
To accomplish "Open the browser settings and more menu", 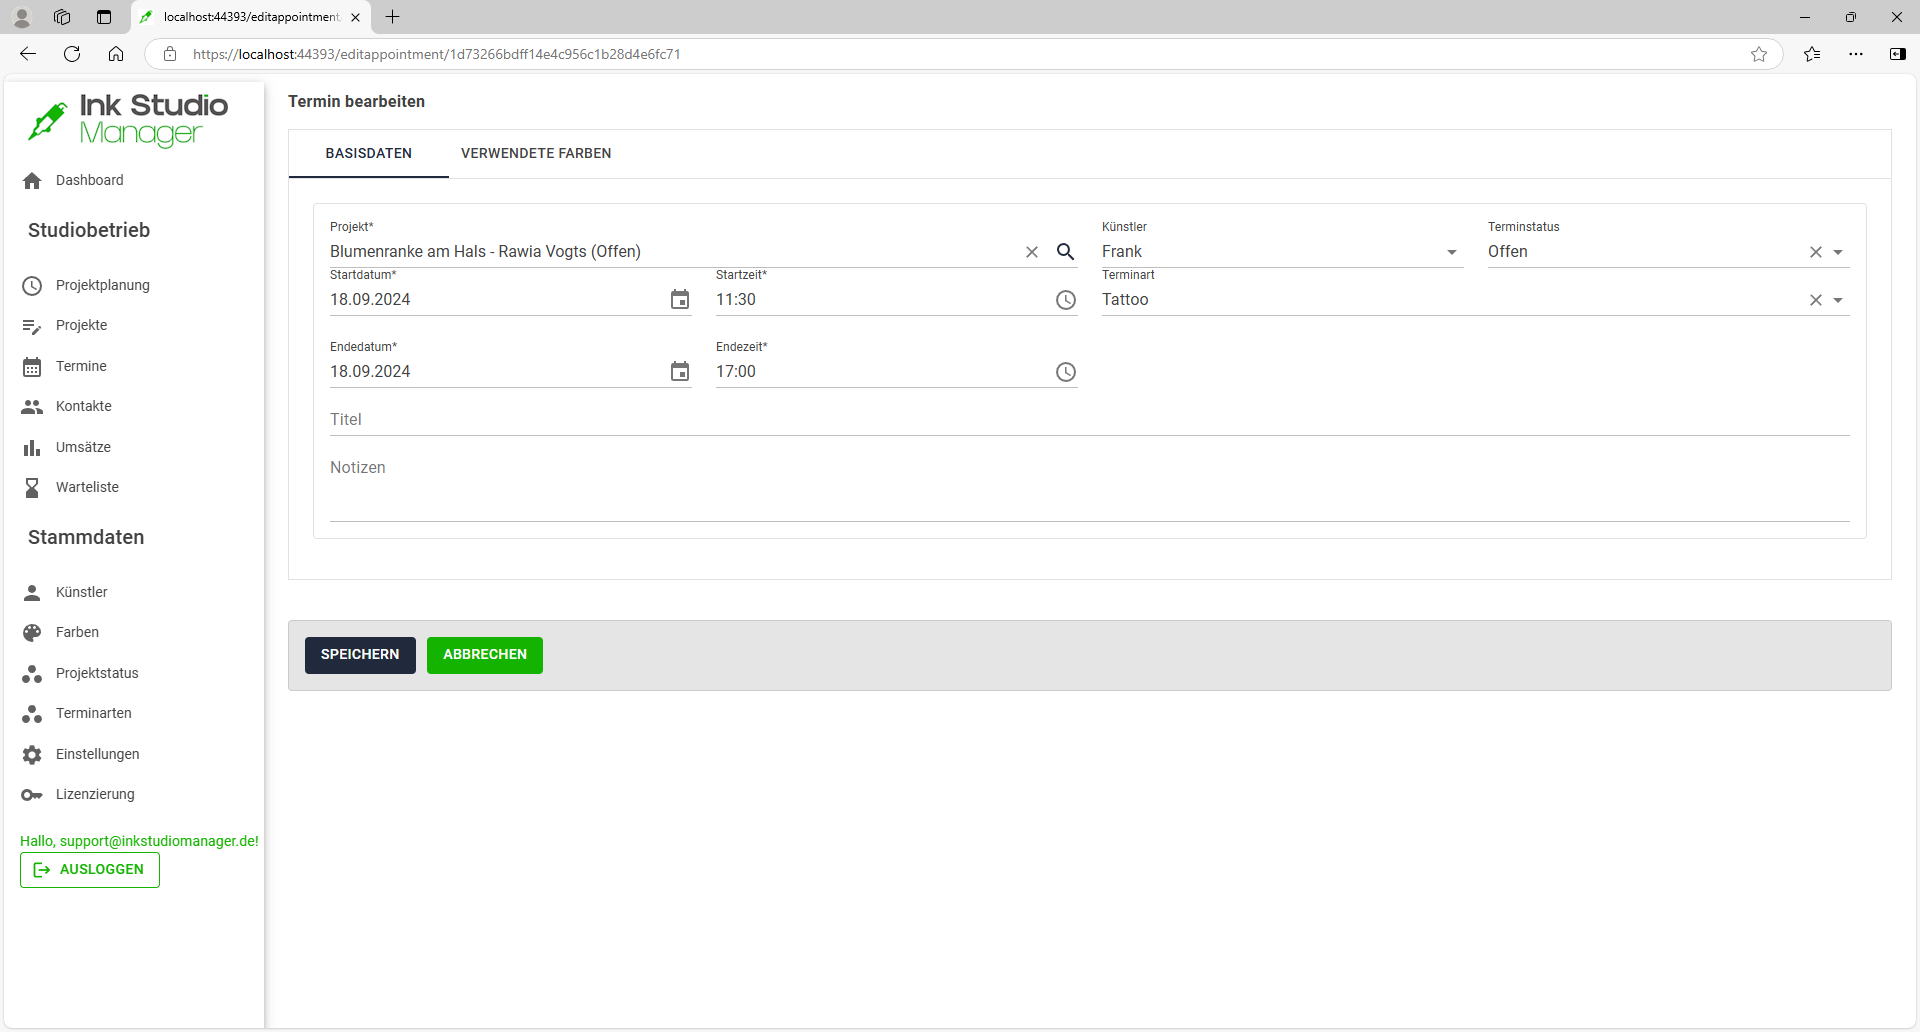I will pyautogui.click(x=1856, y=54).
